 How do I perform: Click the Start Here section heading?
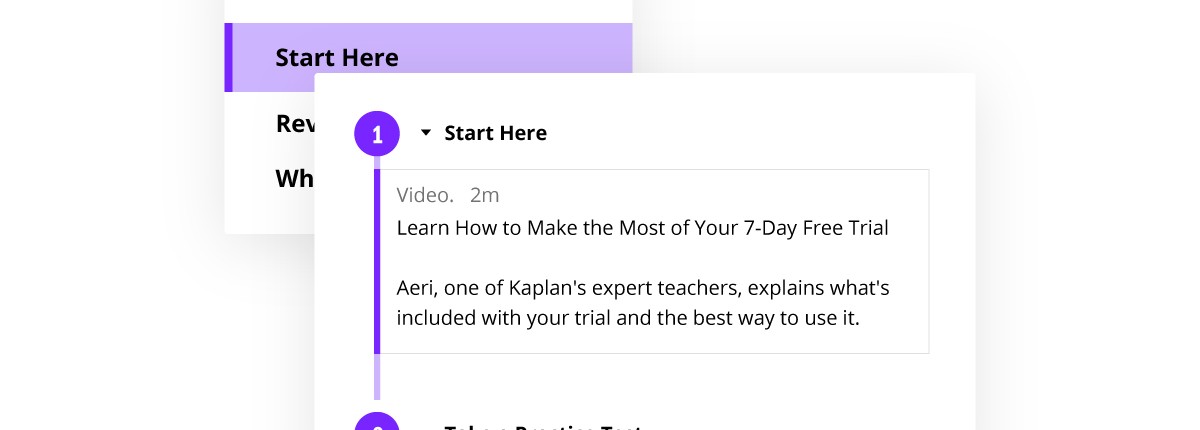495,133
